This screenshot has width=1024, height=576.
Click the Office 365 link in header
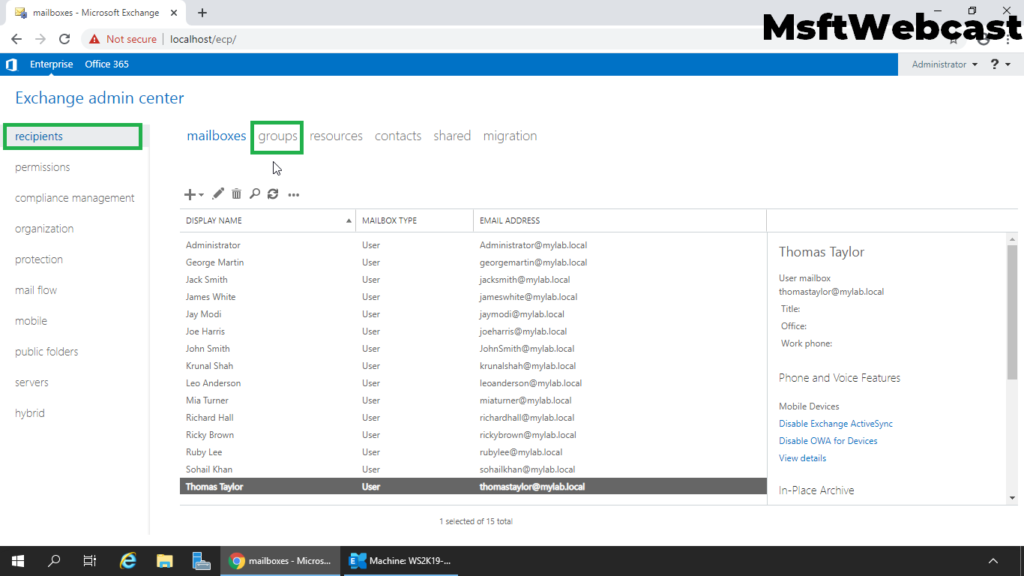106,64
